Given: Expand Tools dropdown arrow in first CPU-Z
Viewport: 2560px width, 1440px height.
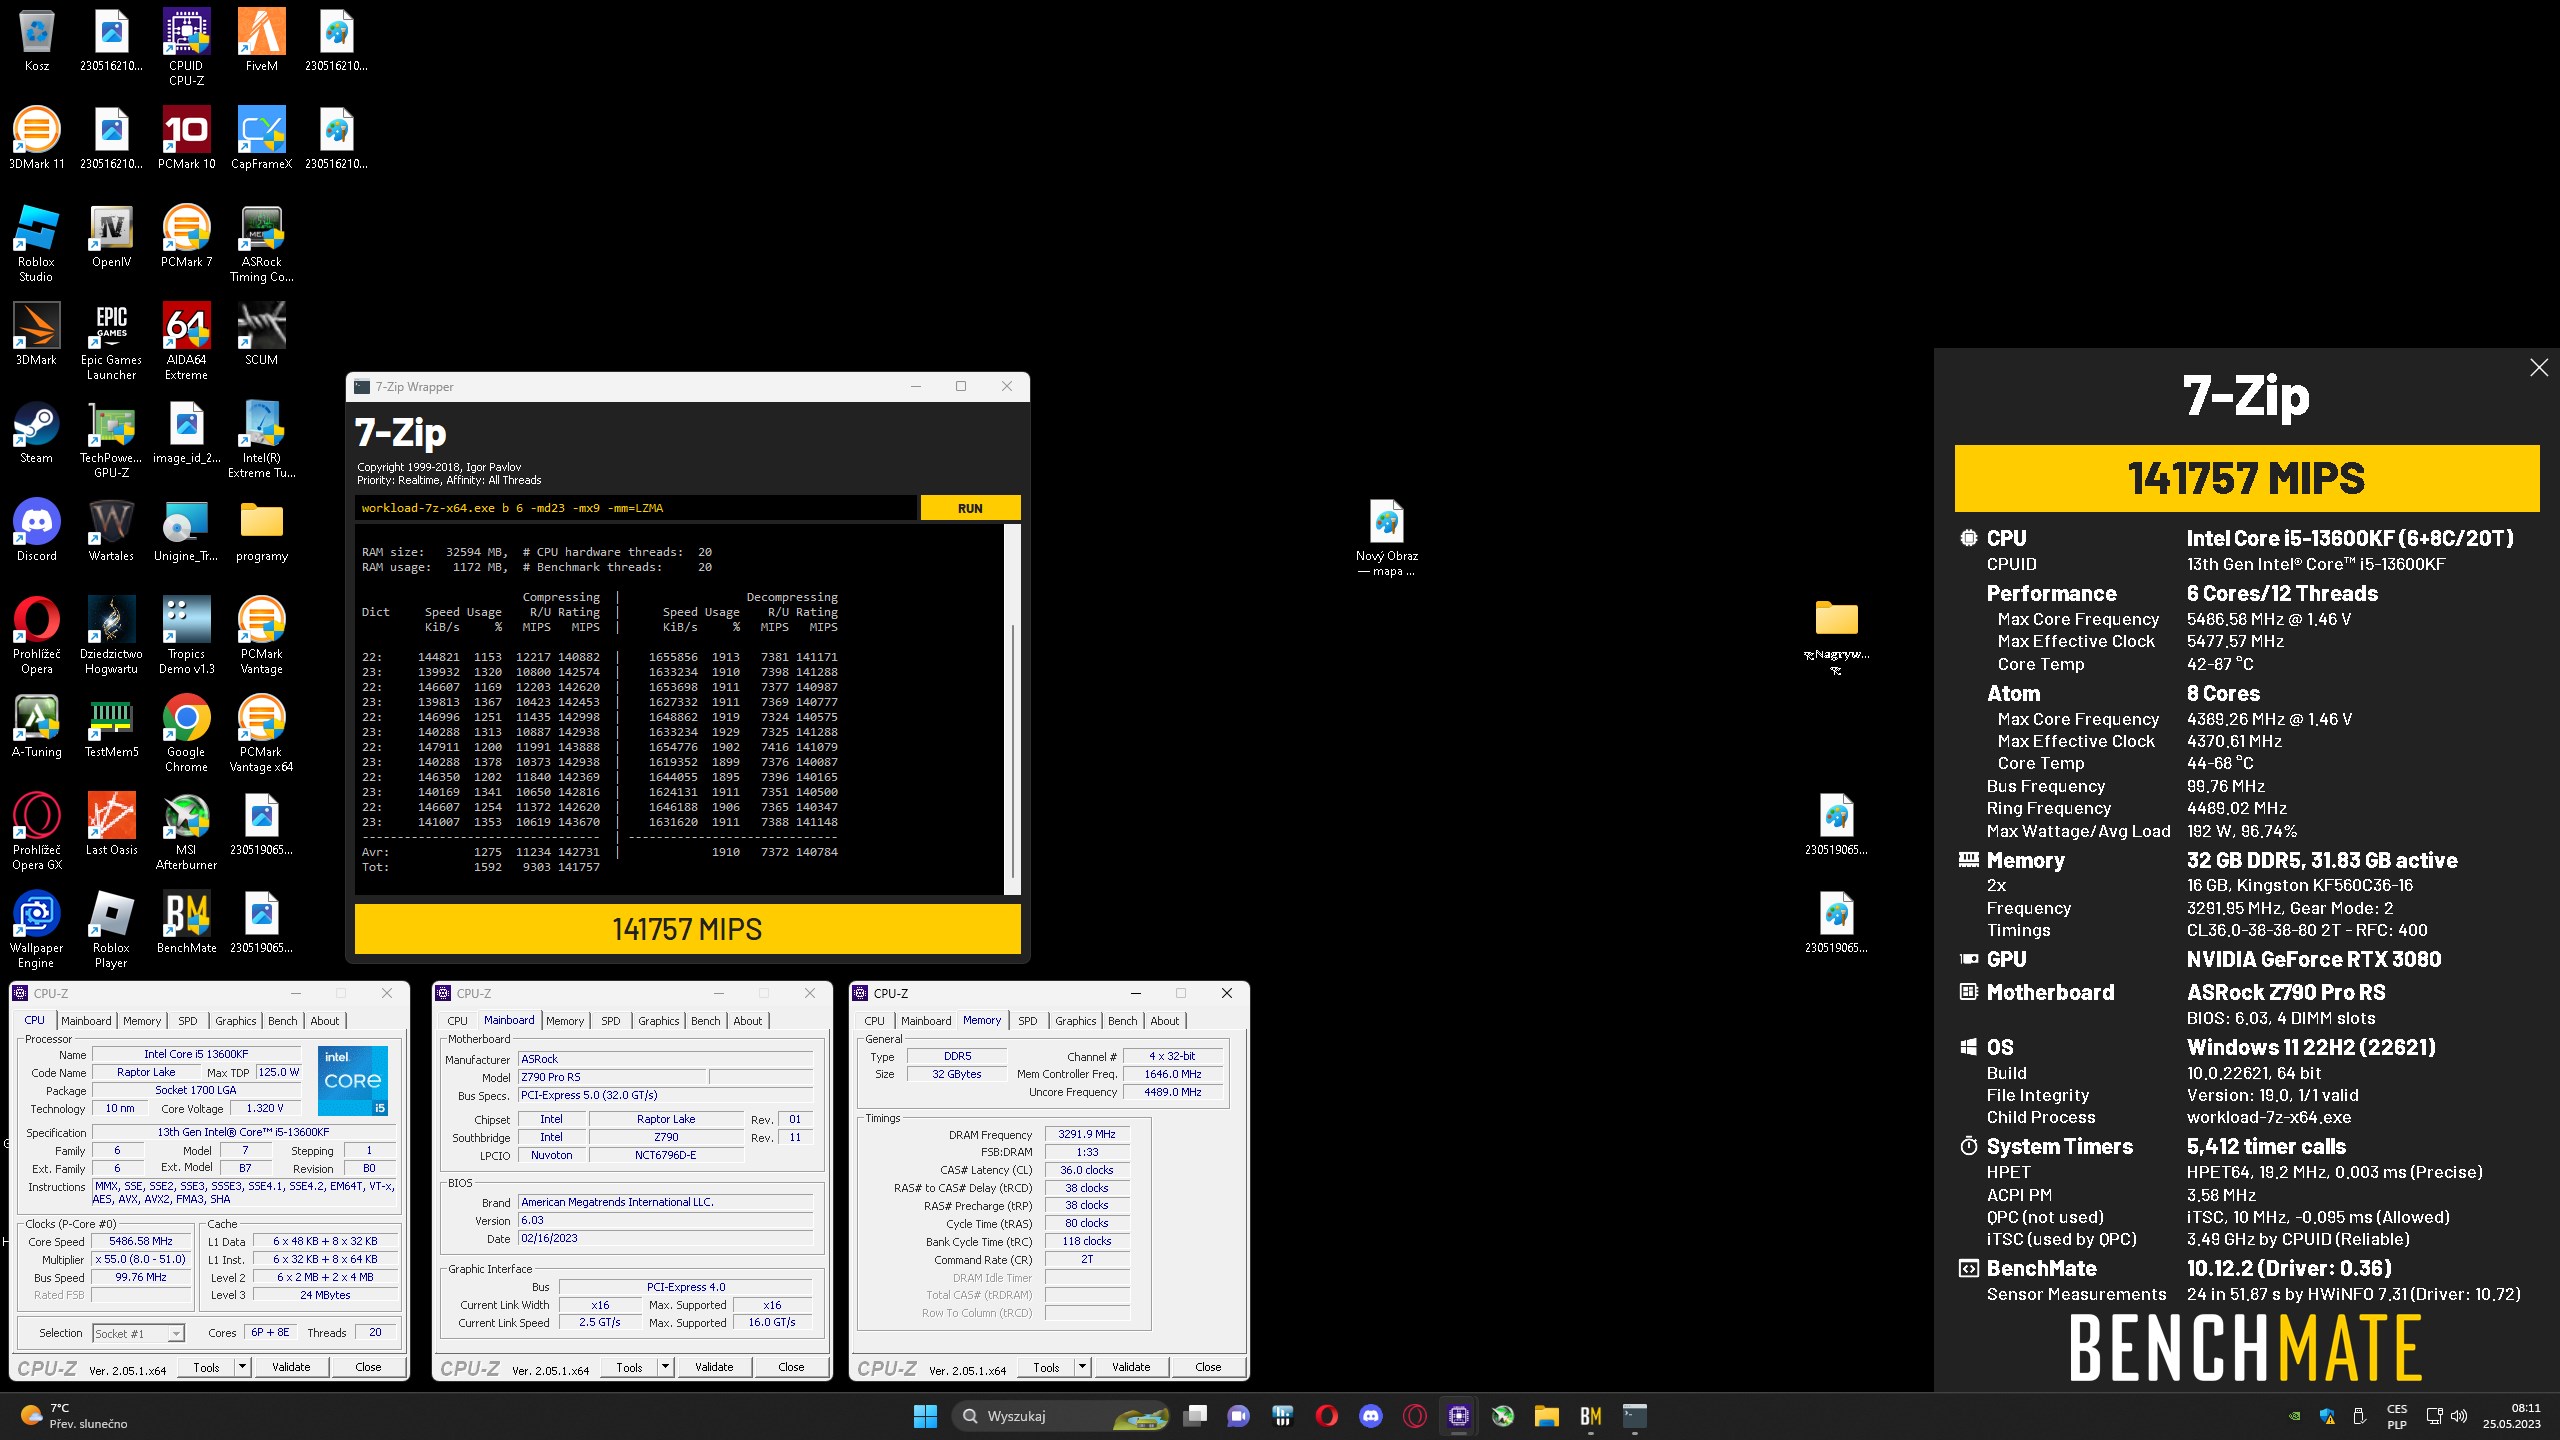Looking at the screenshot, I should [x=242, y=1367].
